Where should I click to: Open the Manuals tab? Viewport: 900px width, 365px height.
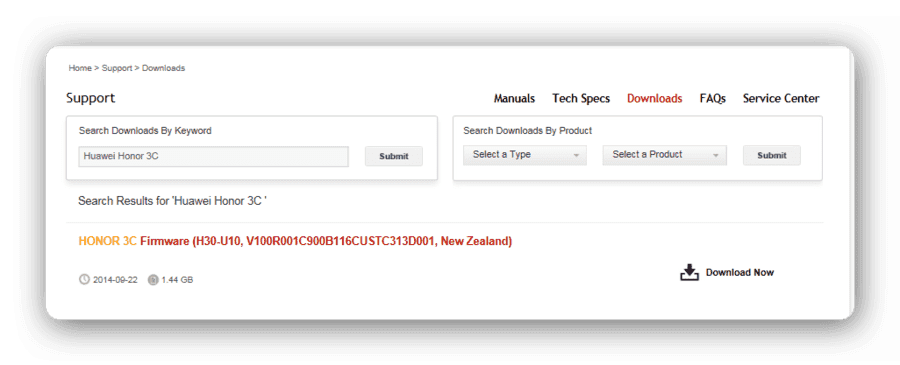pos(514,99)
